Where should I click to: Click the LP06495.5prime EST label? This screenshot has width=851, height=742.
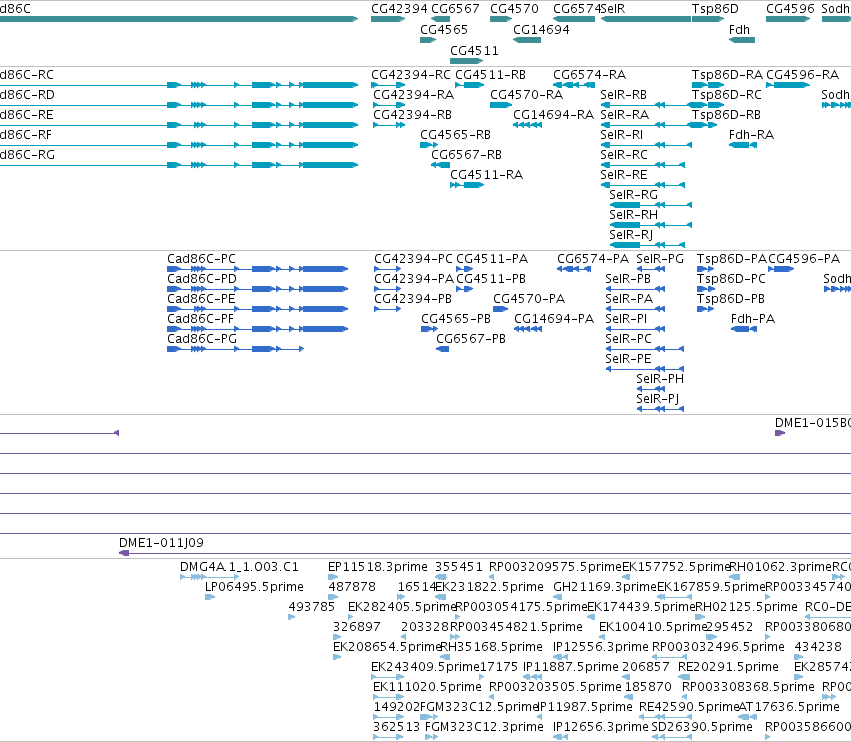click(254, 587)
